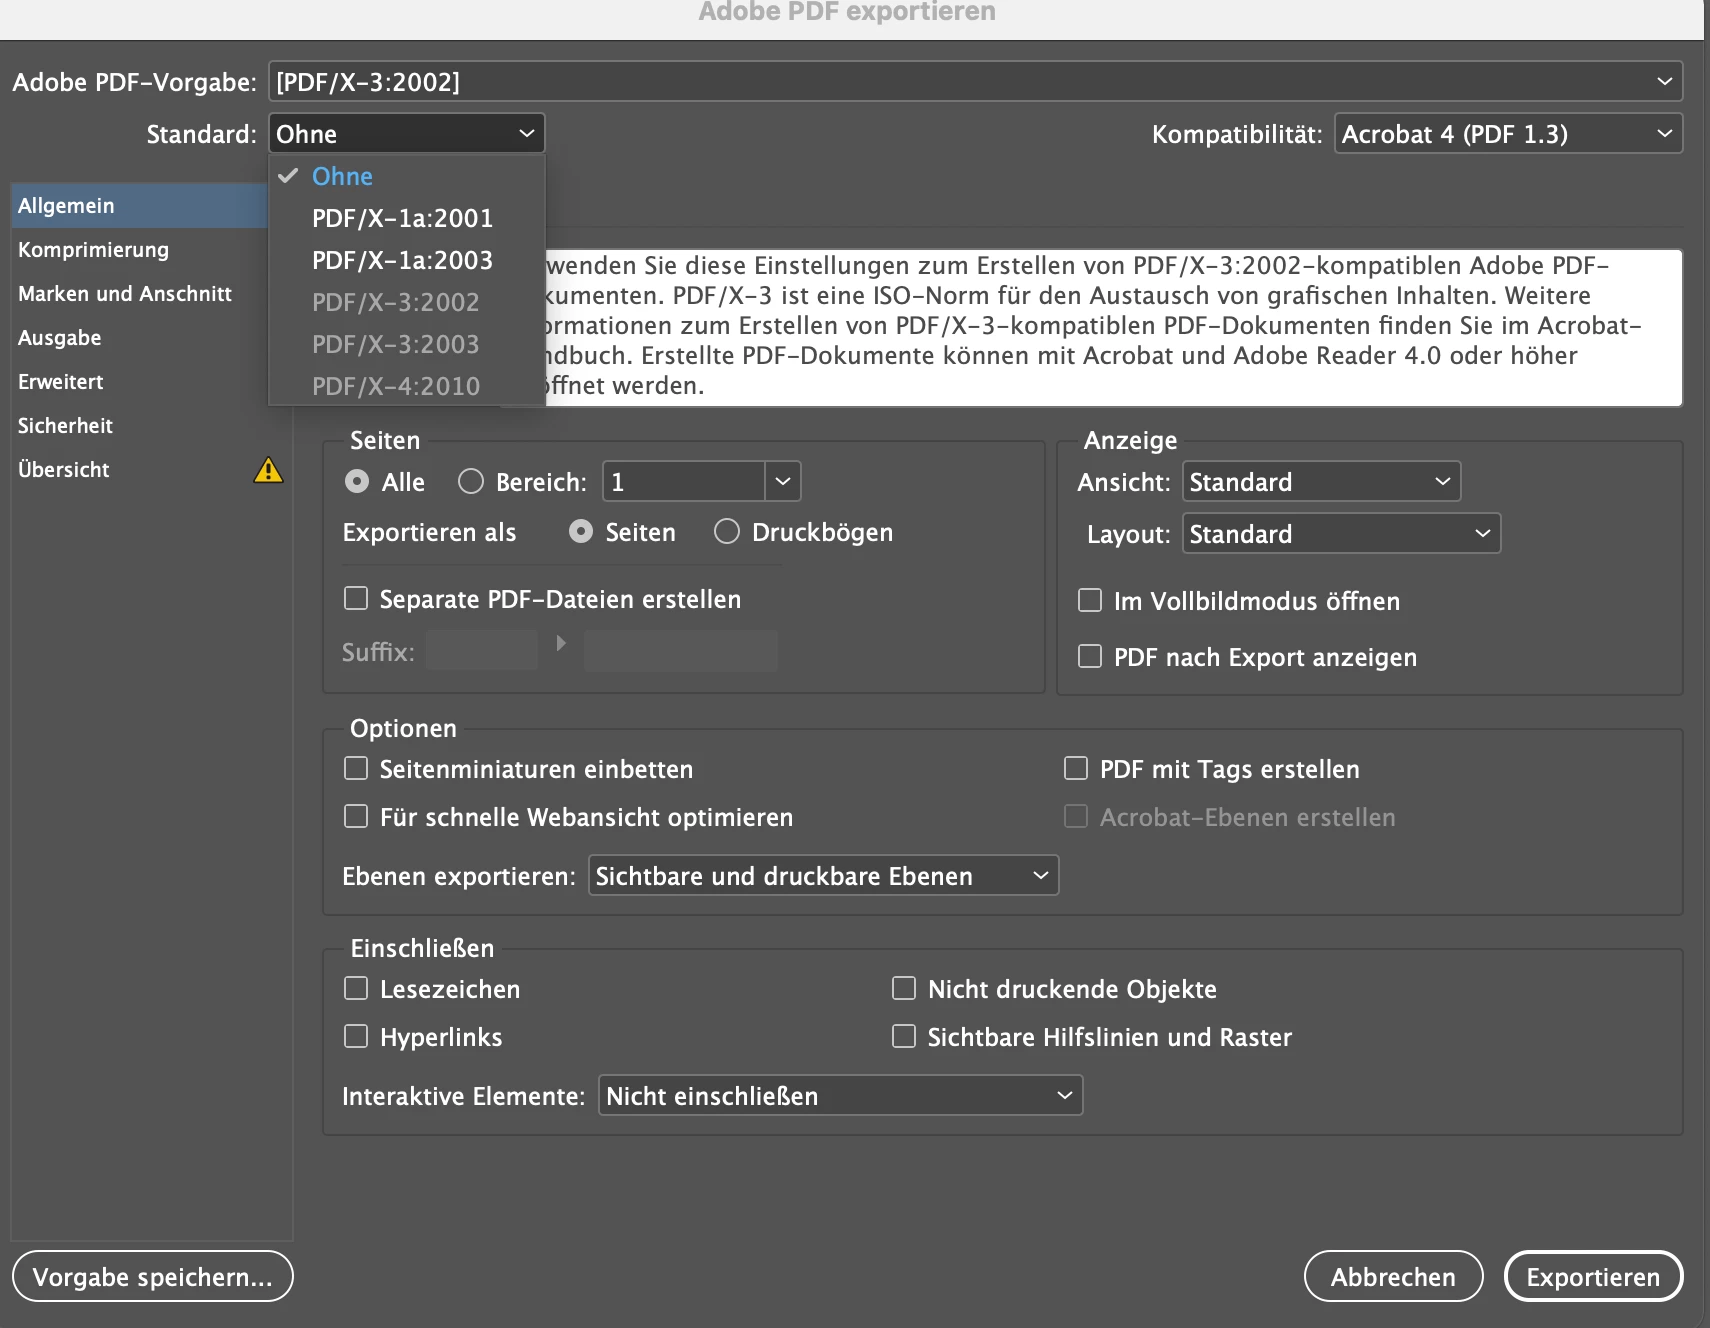Image resolution: width=1710 pixels, height=1328 pixels.
Task: Open the Kompatibilität Acrobat 4 dropdown
Action: [1508, 133]
